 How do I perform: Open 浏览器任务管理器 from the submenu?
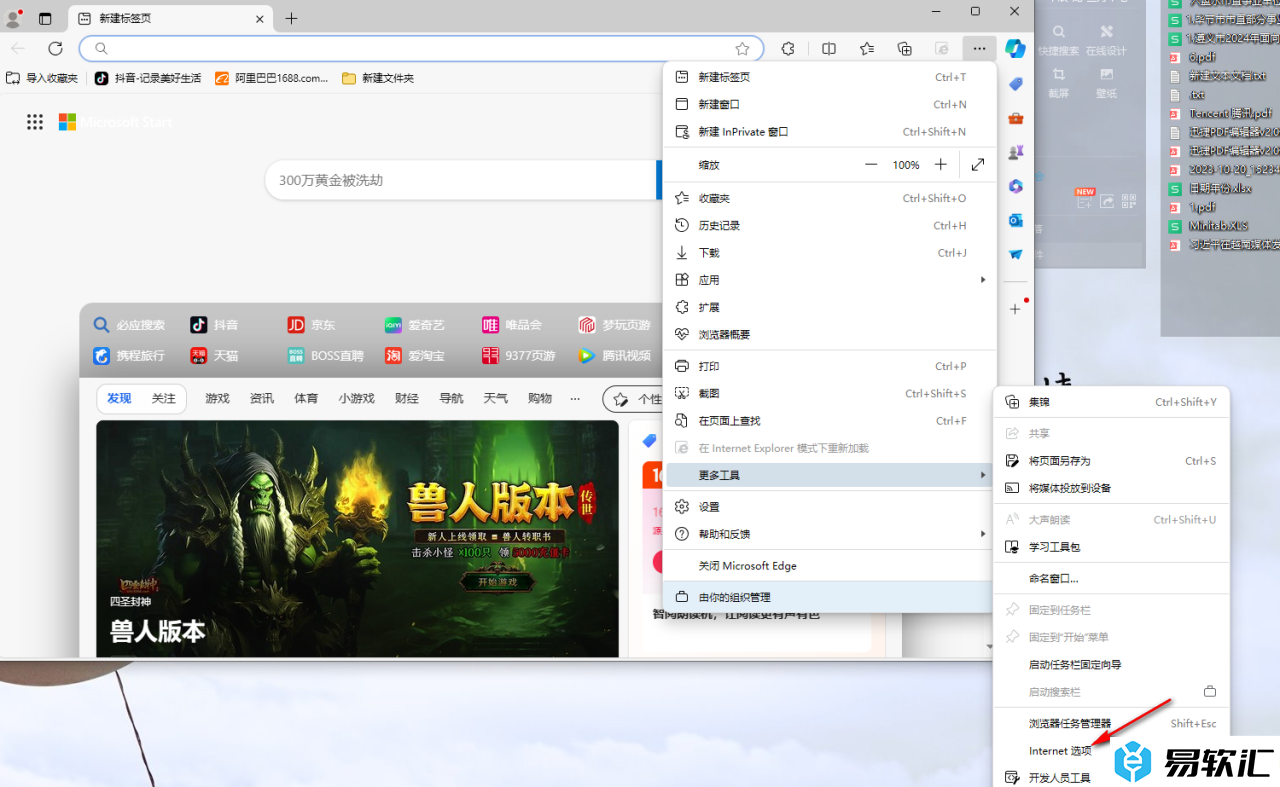point(1070,724)
